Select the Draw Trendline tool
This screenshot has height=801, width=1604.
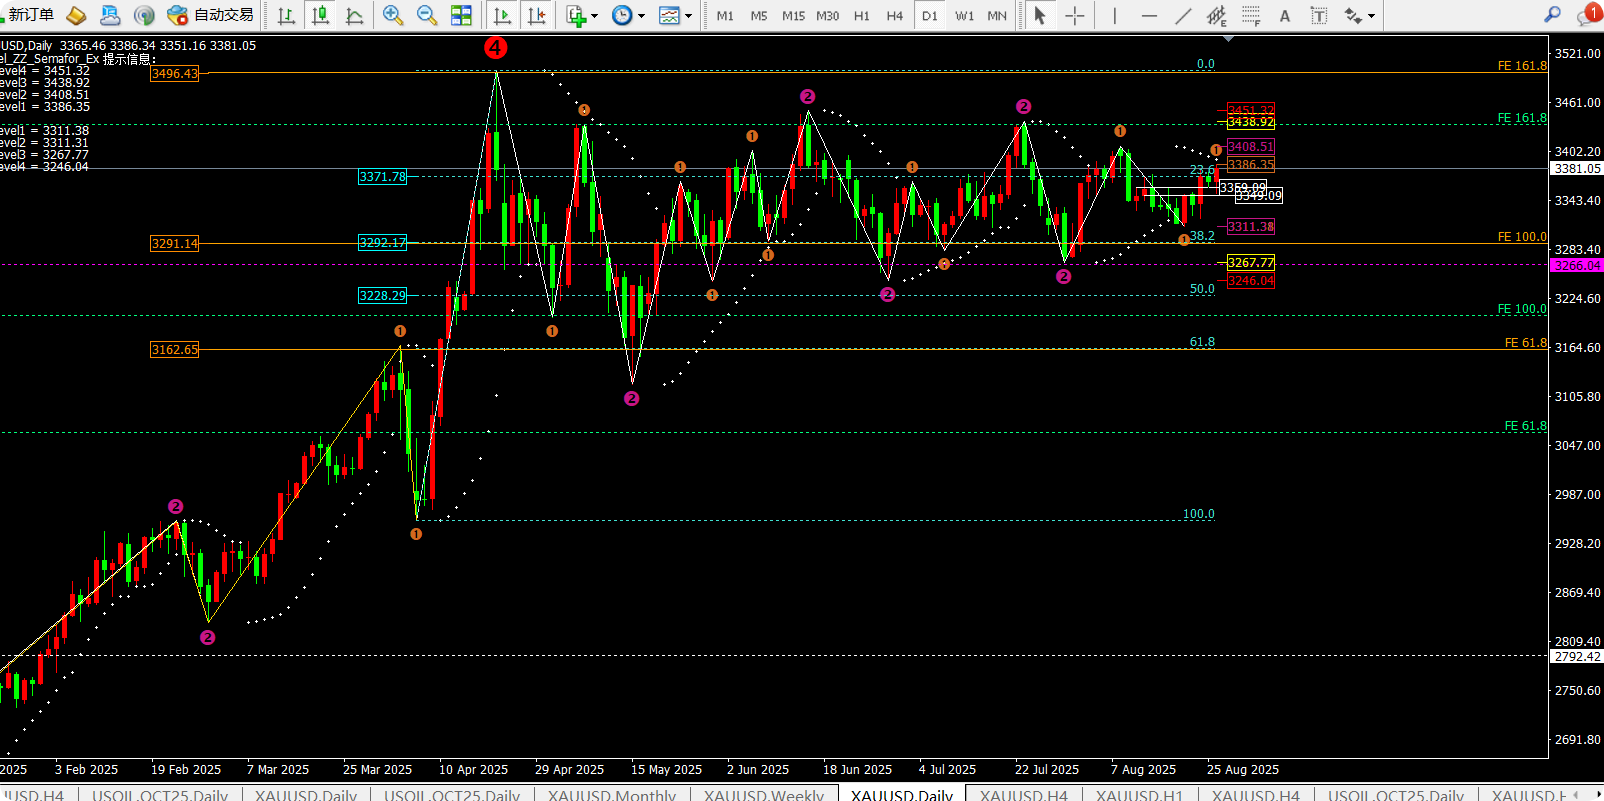[x=1183, y=15]
